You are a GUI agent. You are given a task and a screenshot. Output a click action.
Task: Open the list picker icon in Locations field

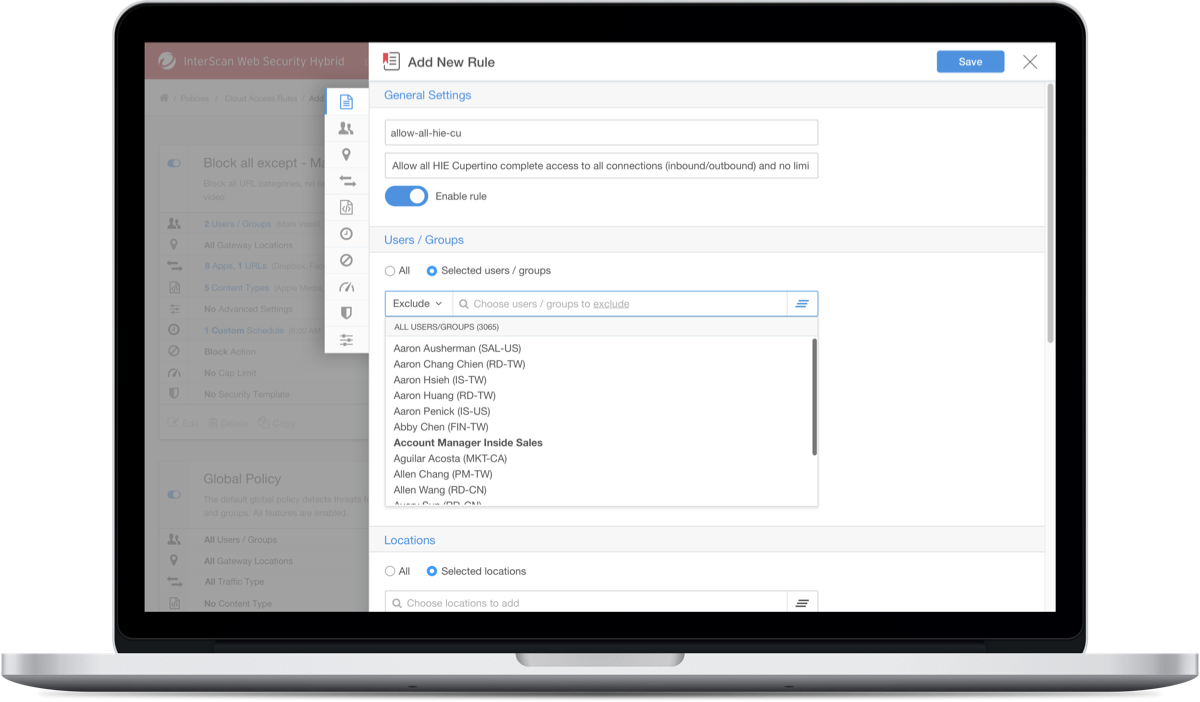click(802, 603)
